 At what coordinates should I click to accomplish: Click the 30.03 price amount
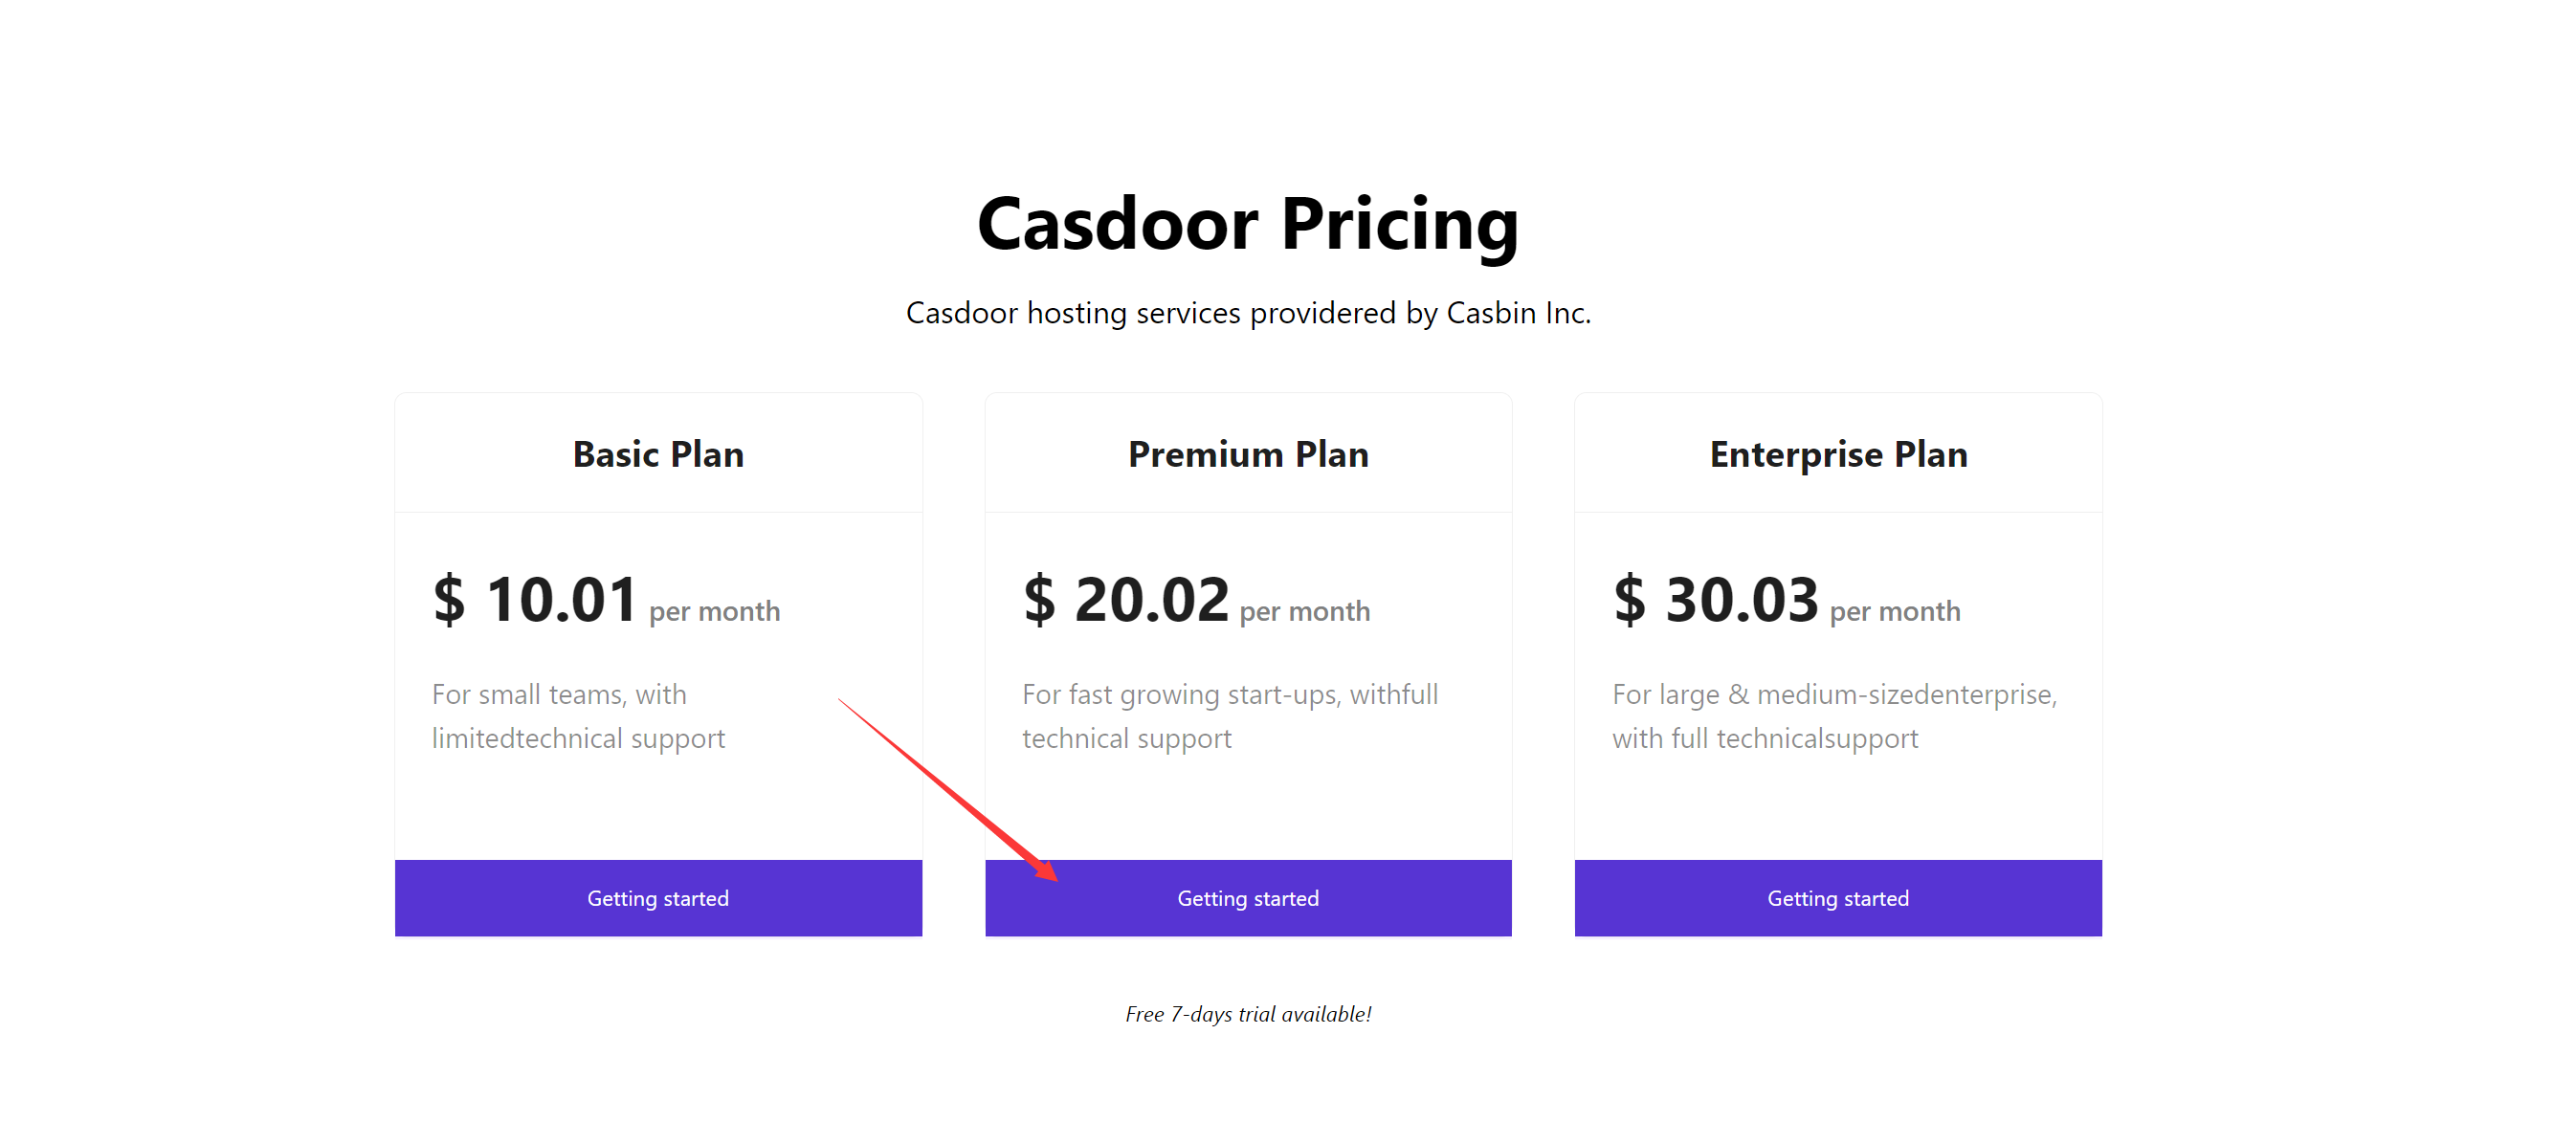(x=1741, y=600)
